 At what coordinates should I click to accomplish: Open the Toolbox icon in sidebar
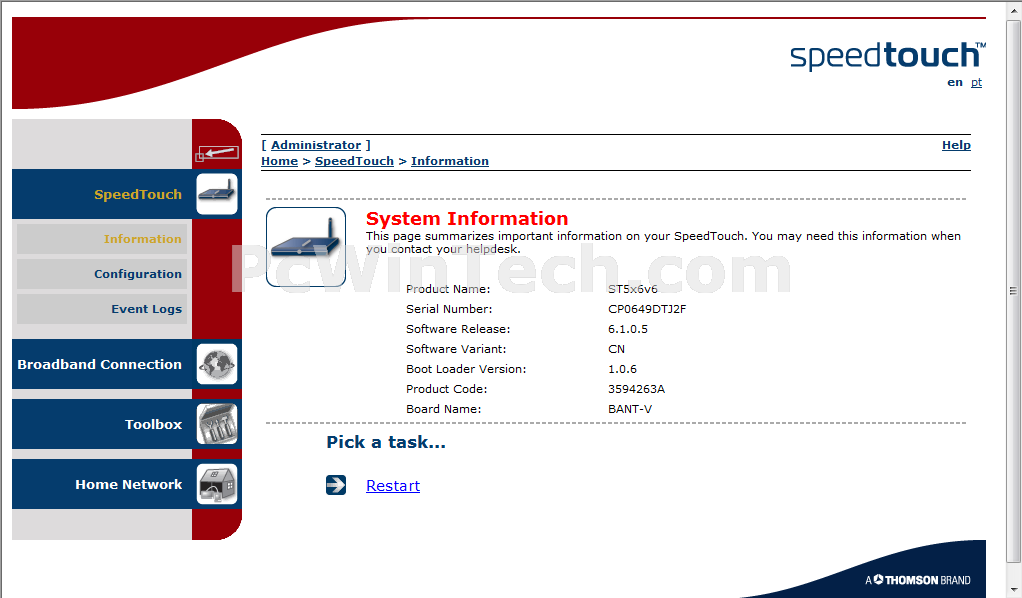pos(217,425)
